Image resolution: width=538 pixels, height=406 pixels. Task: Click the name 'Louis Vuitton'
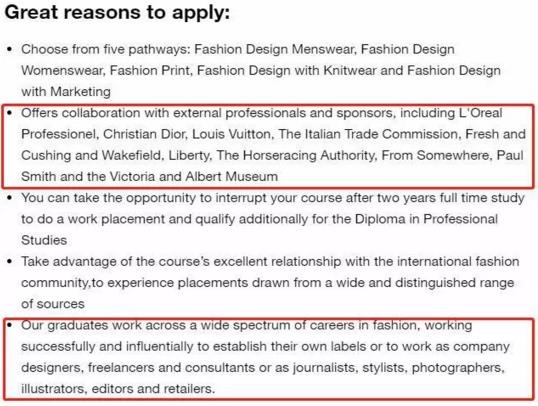pos(232,134)
